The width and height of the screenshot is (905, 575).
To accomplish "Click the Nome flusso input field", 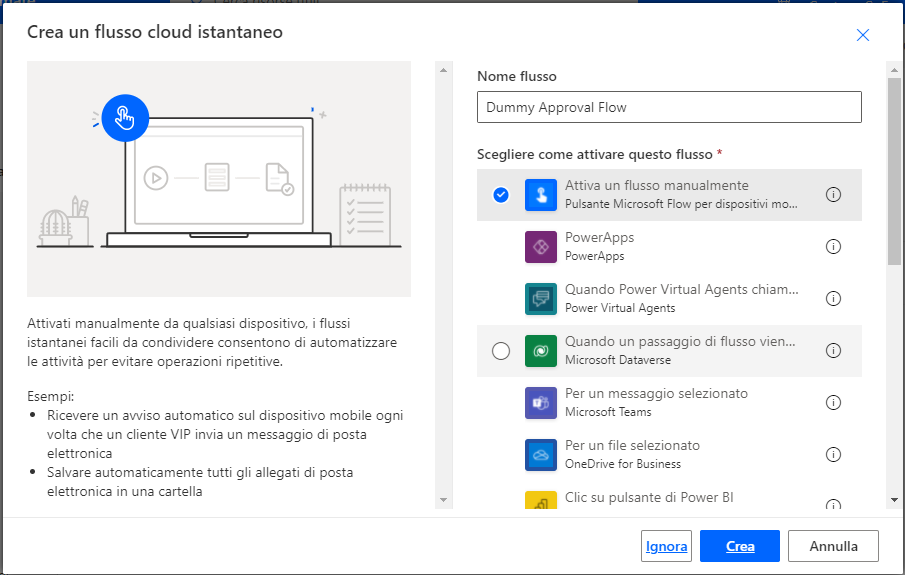I will [x=669, y=107].
